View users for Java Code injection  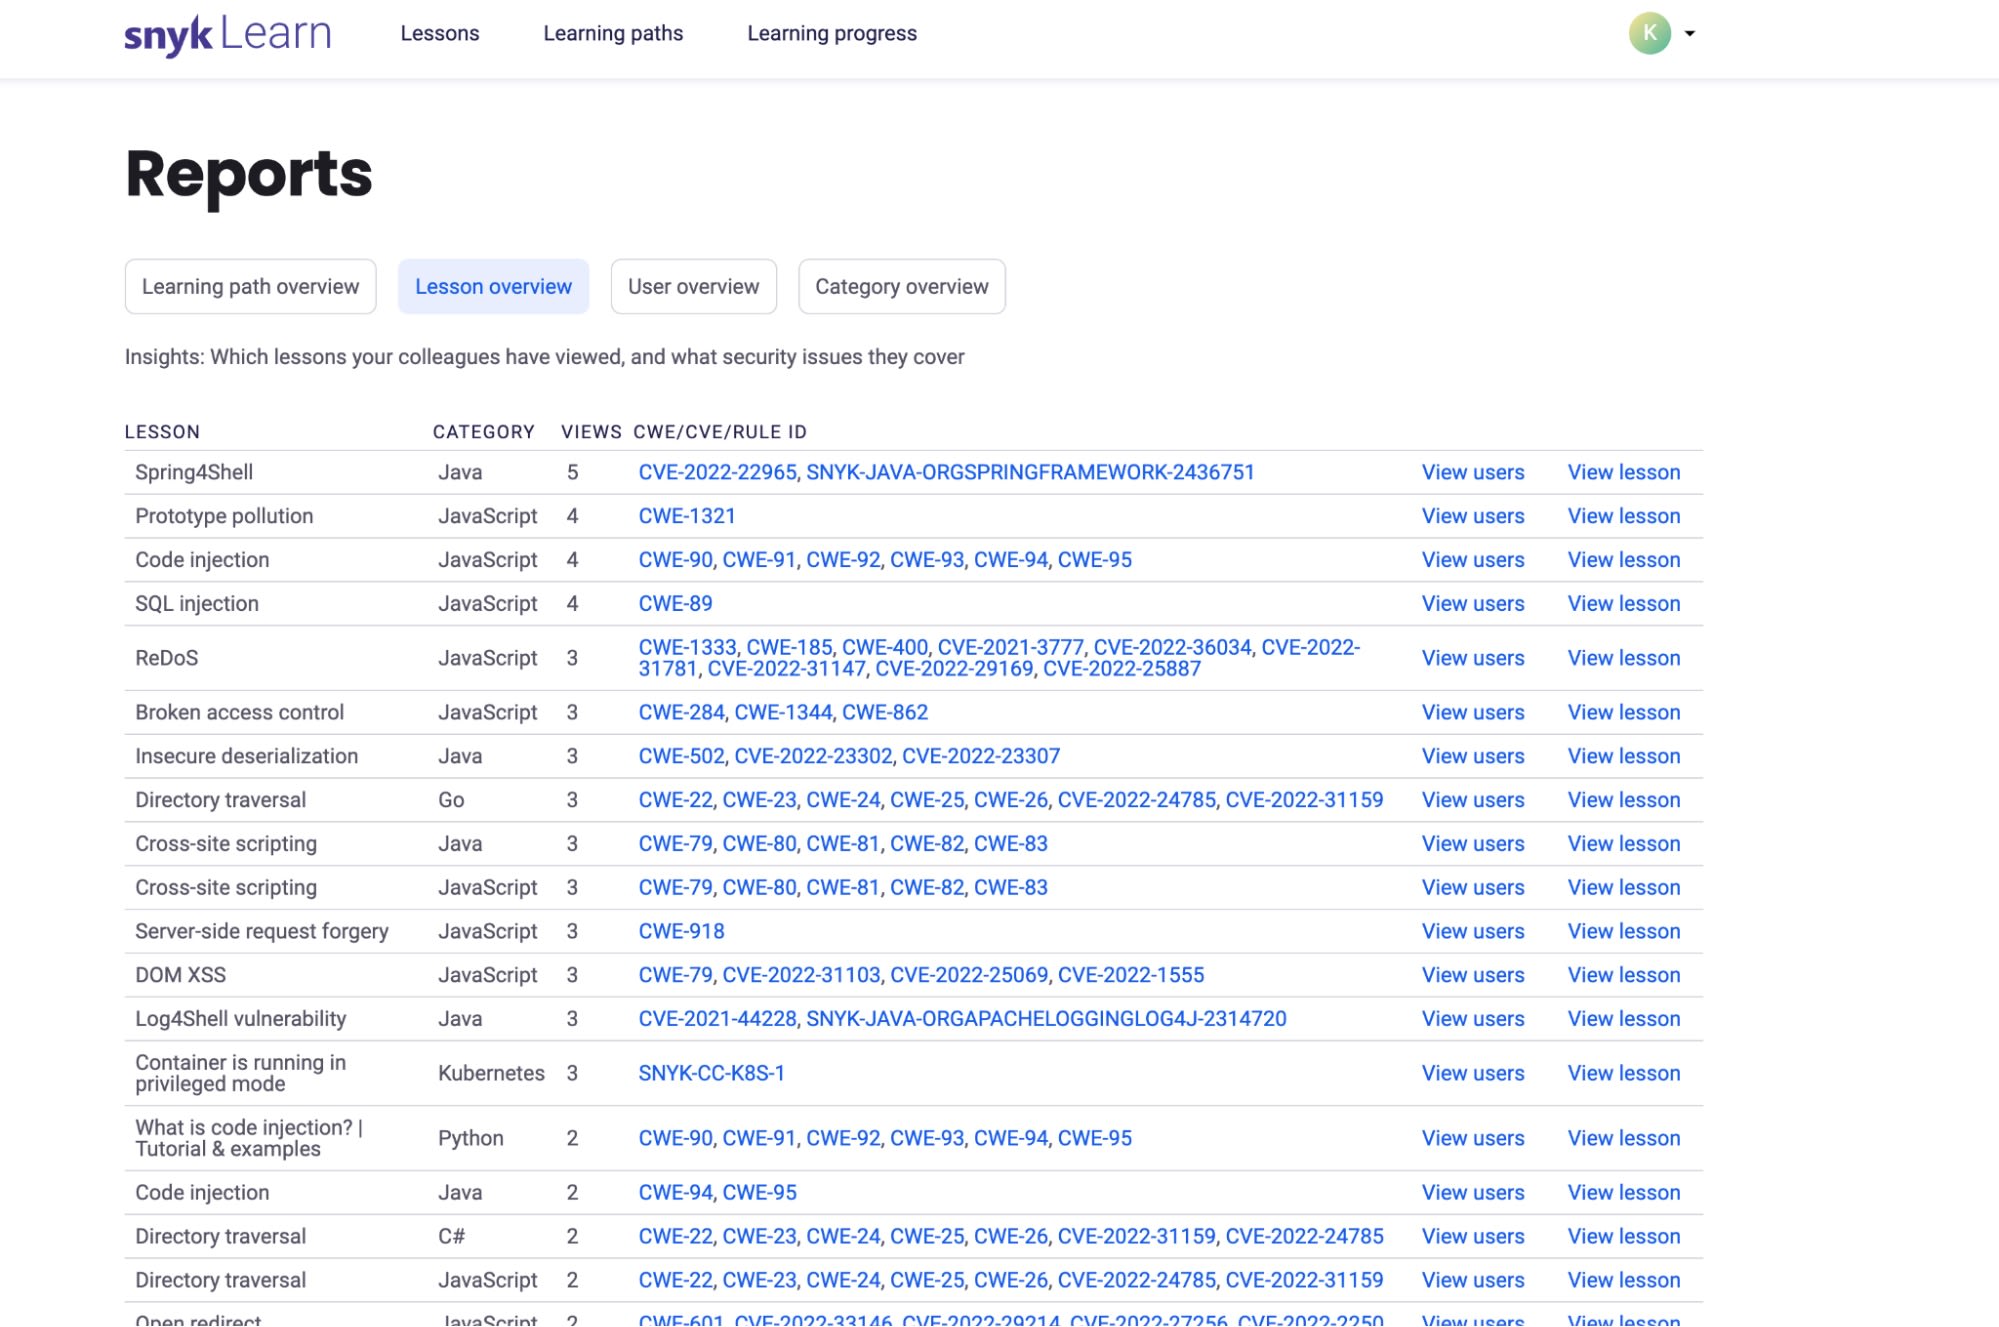click(1473, 1193)
